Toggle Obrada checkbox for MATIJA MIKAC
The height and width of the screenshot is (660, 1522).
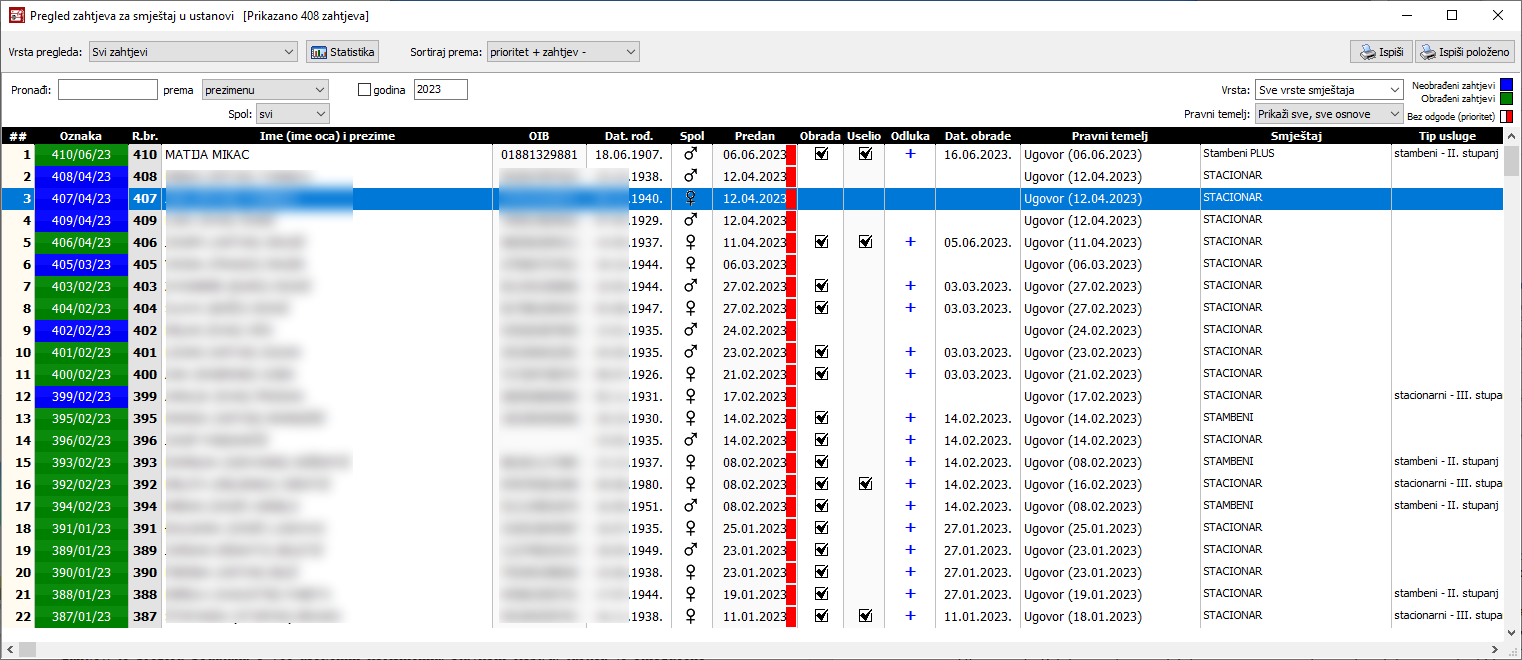click(821, 155)
